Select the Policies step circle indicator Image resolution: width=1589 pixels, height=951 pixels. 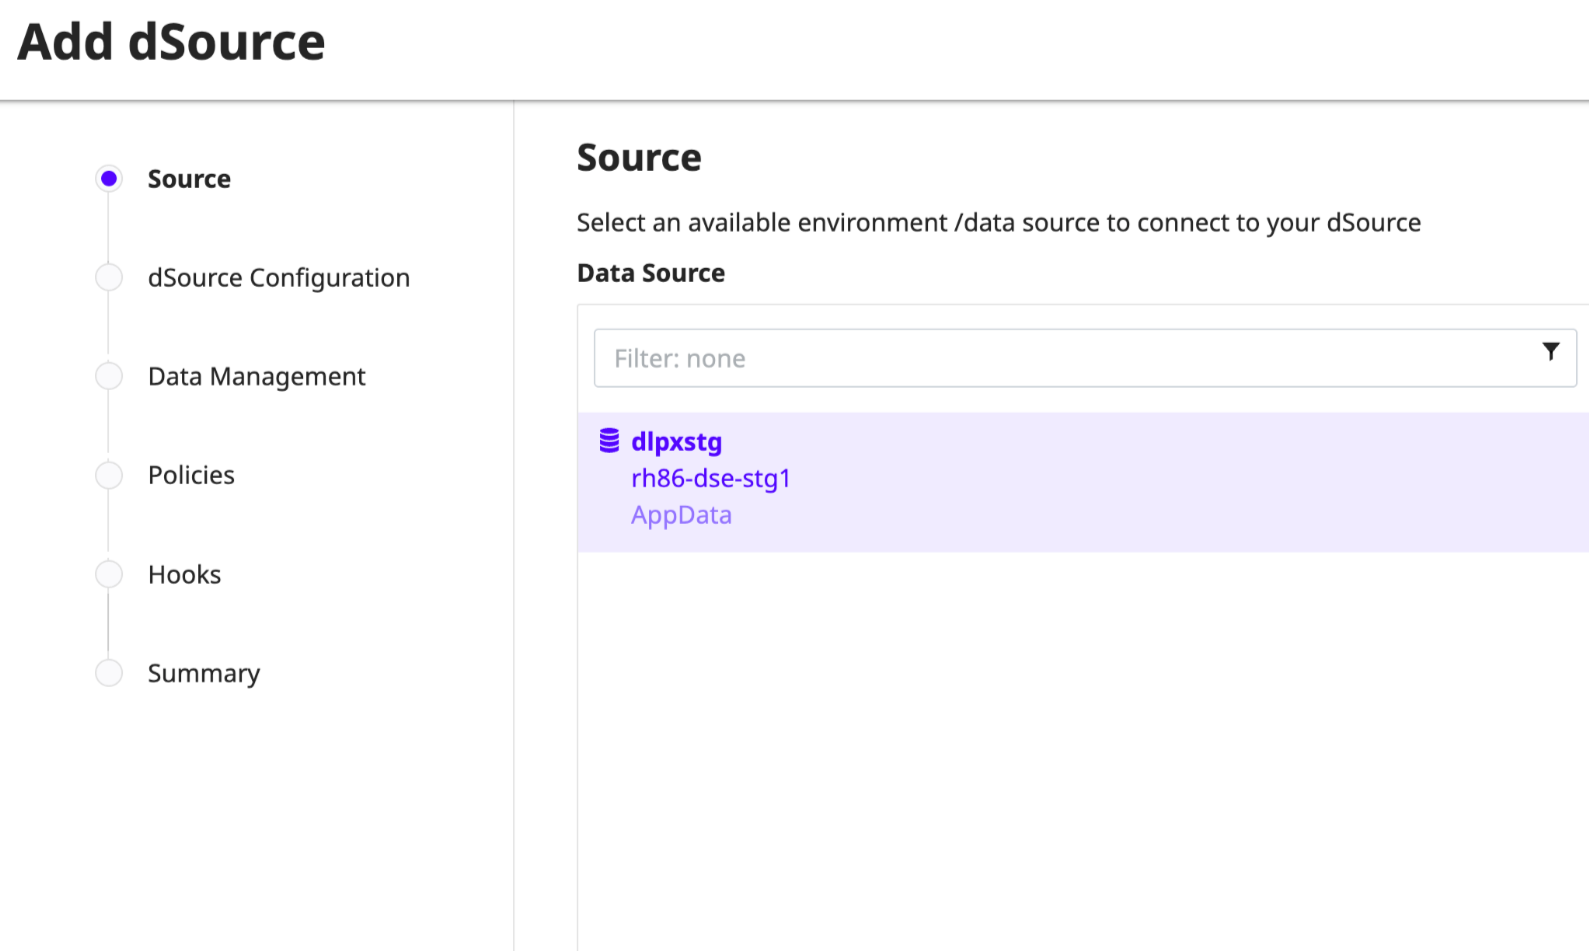[109, 475]
